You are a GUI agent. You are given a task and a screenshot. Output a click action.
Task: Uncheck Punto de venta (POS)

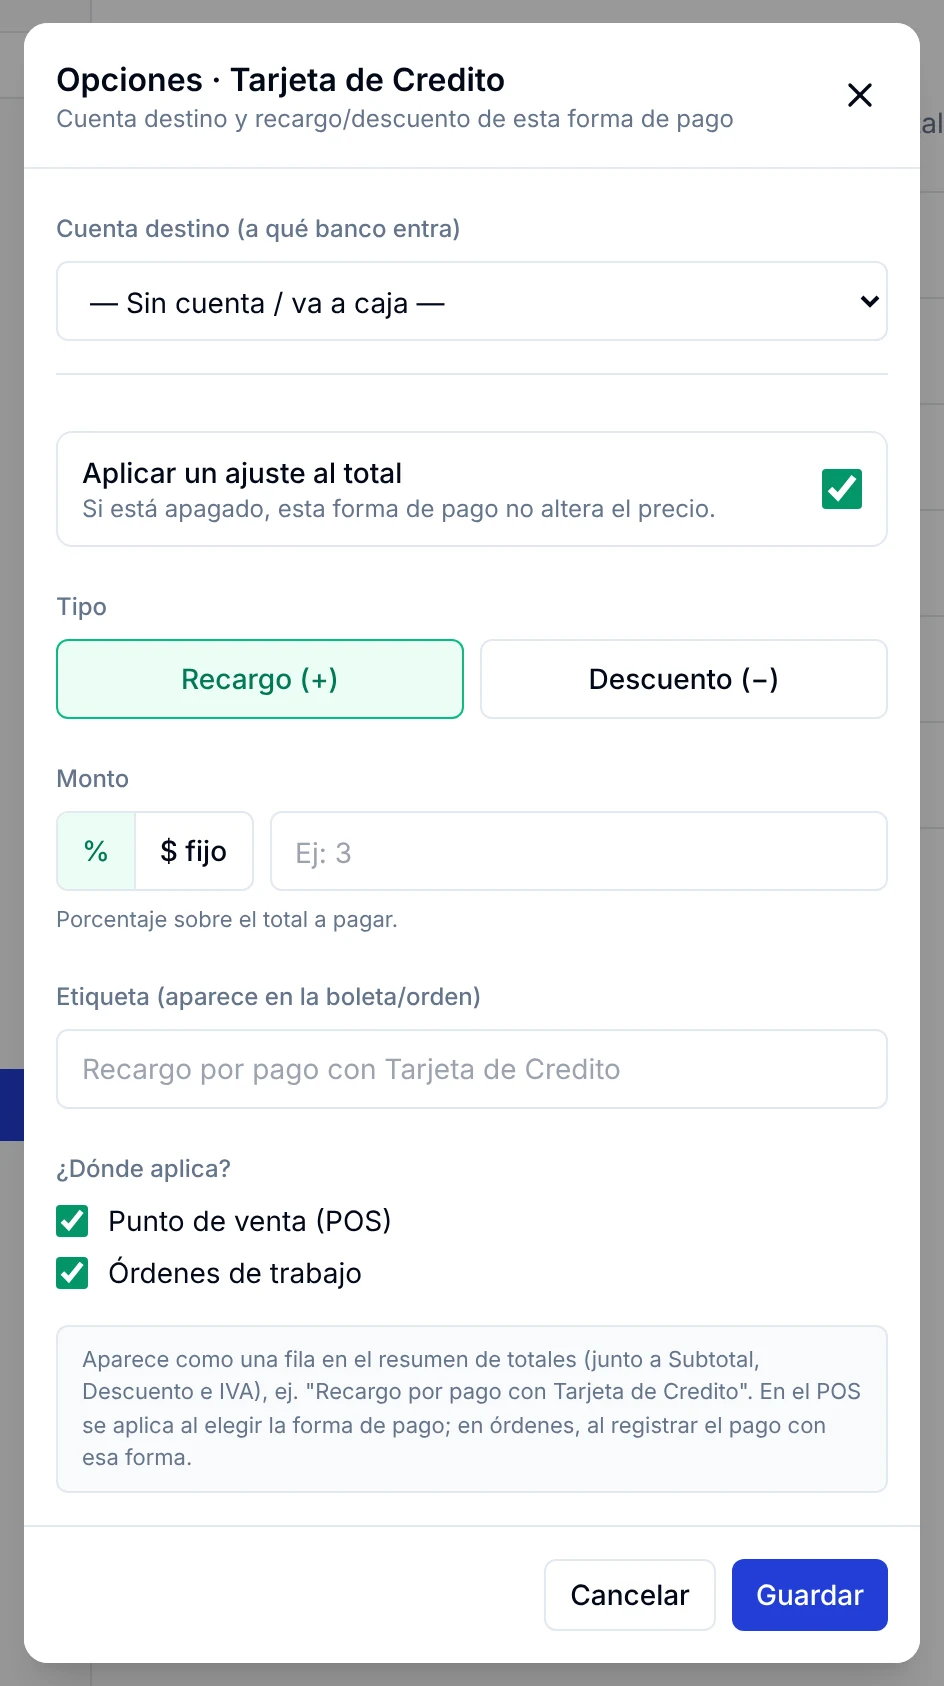72,1221
